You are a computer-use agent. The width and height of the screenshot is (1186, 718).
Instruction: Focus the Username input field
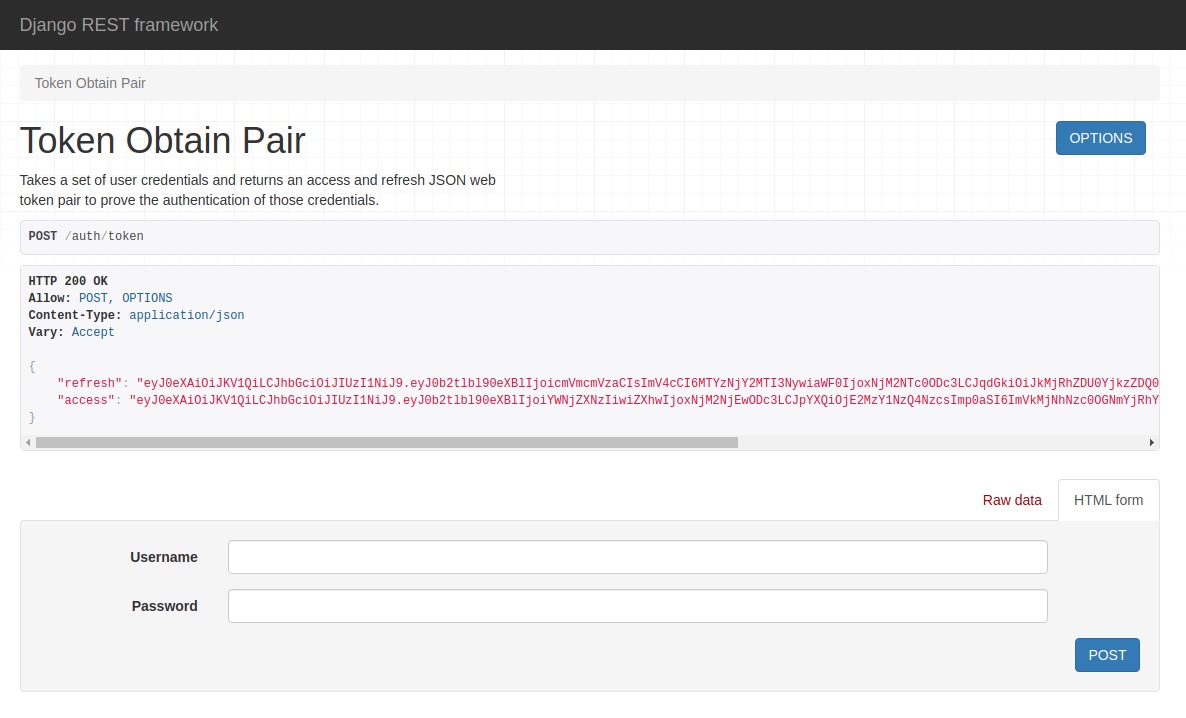tap(638, 557)
